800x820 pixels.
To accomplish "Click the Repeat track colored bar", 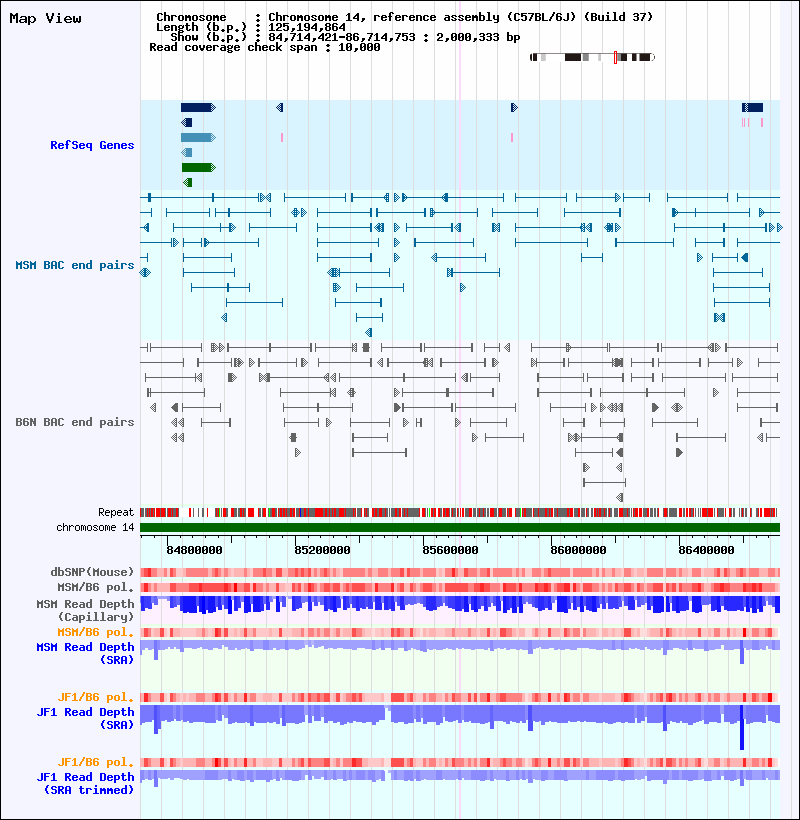I will click(x=460, y=512).
